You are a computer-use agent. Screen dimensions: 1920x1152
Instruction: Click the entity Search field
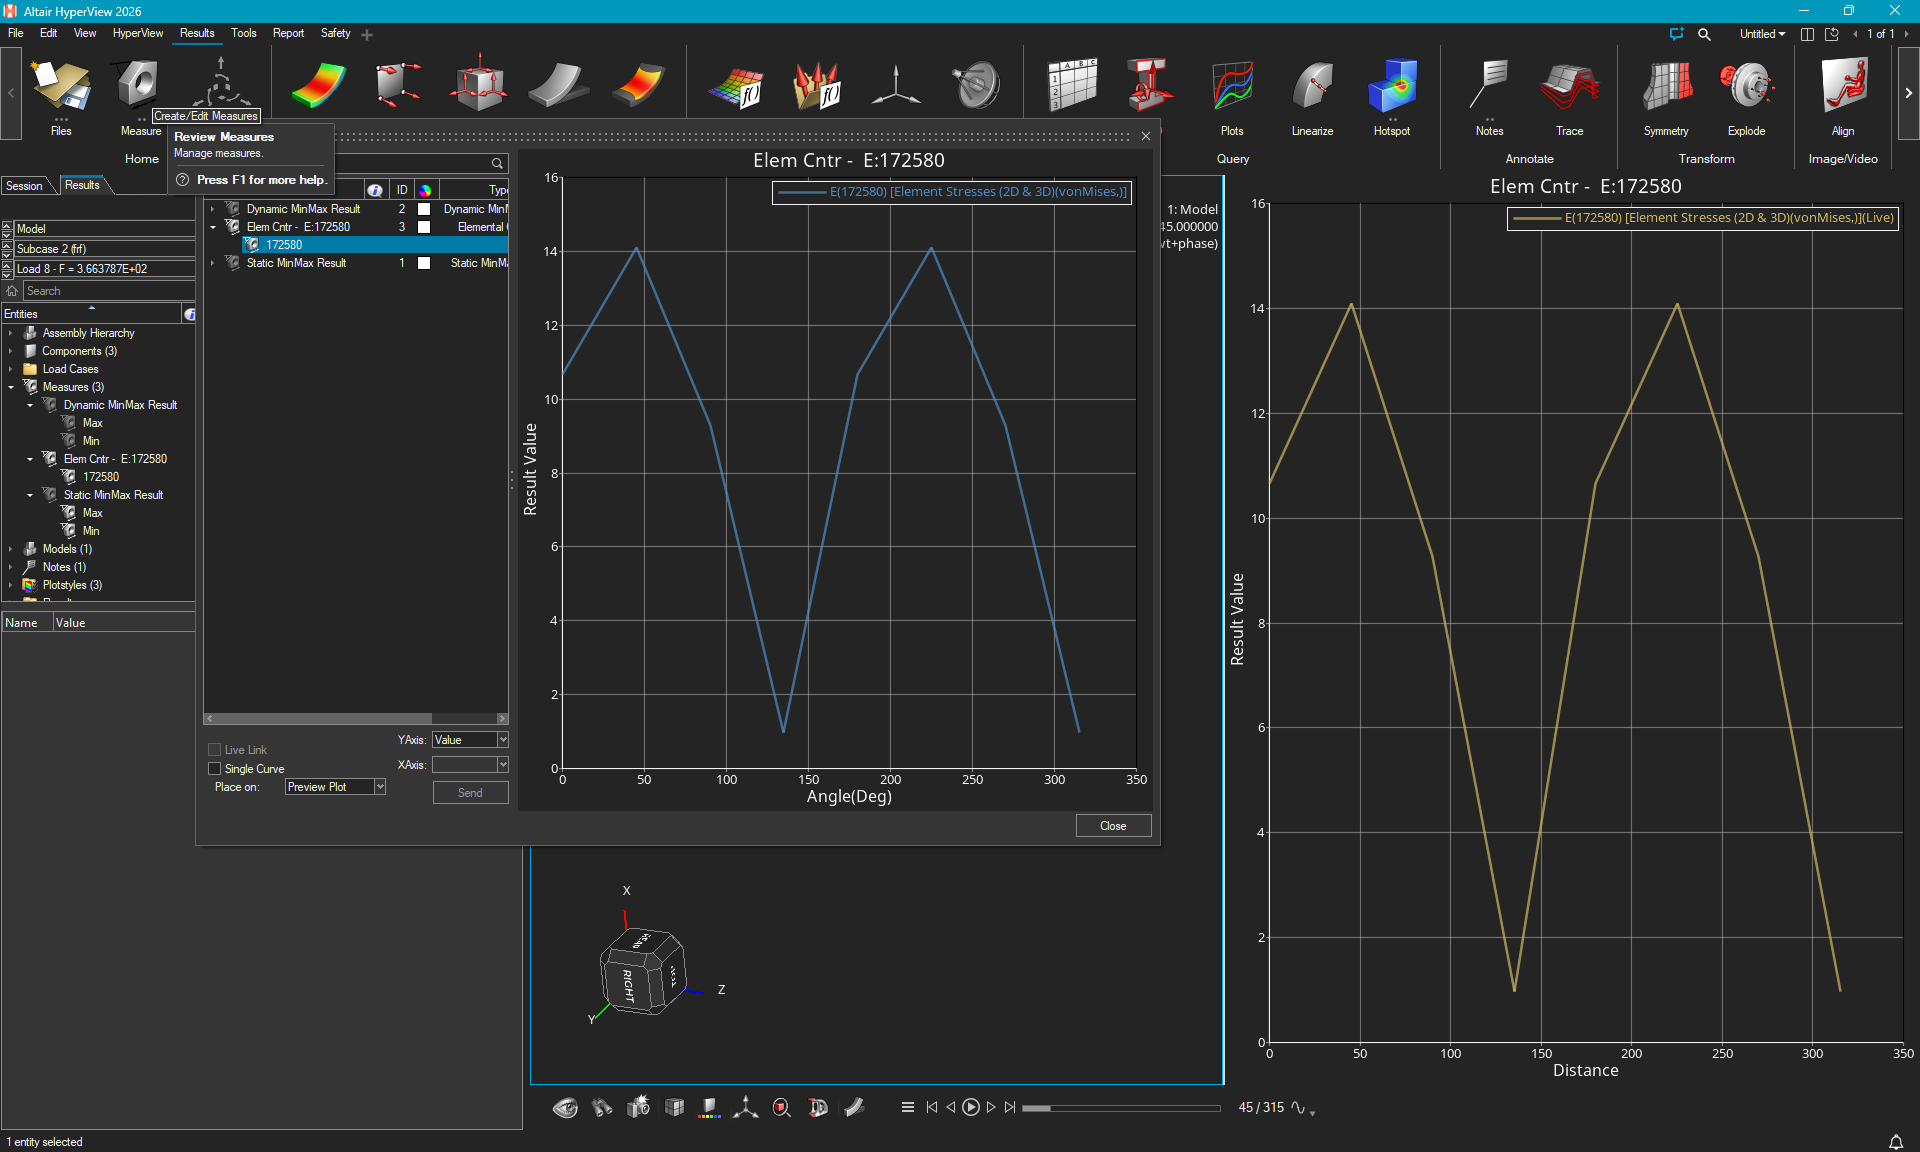[108, 291]
